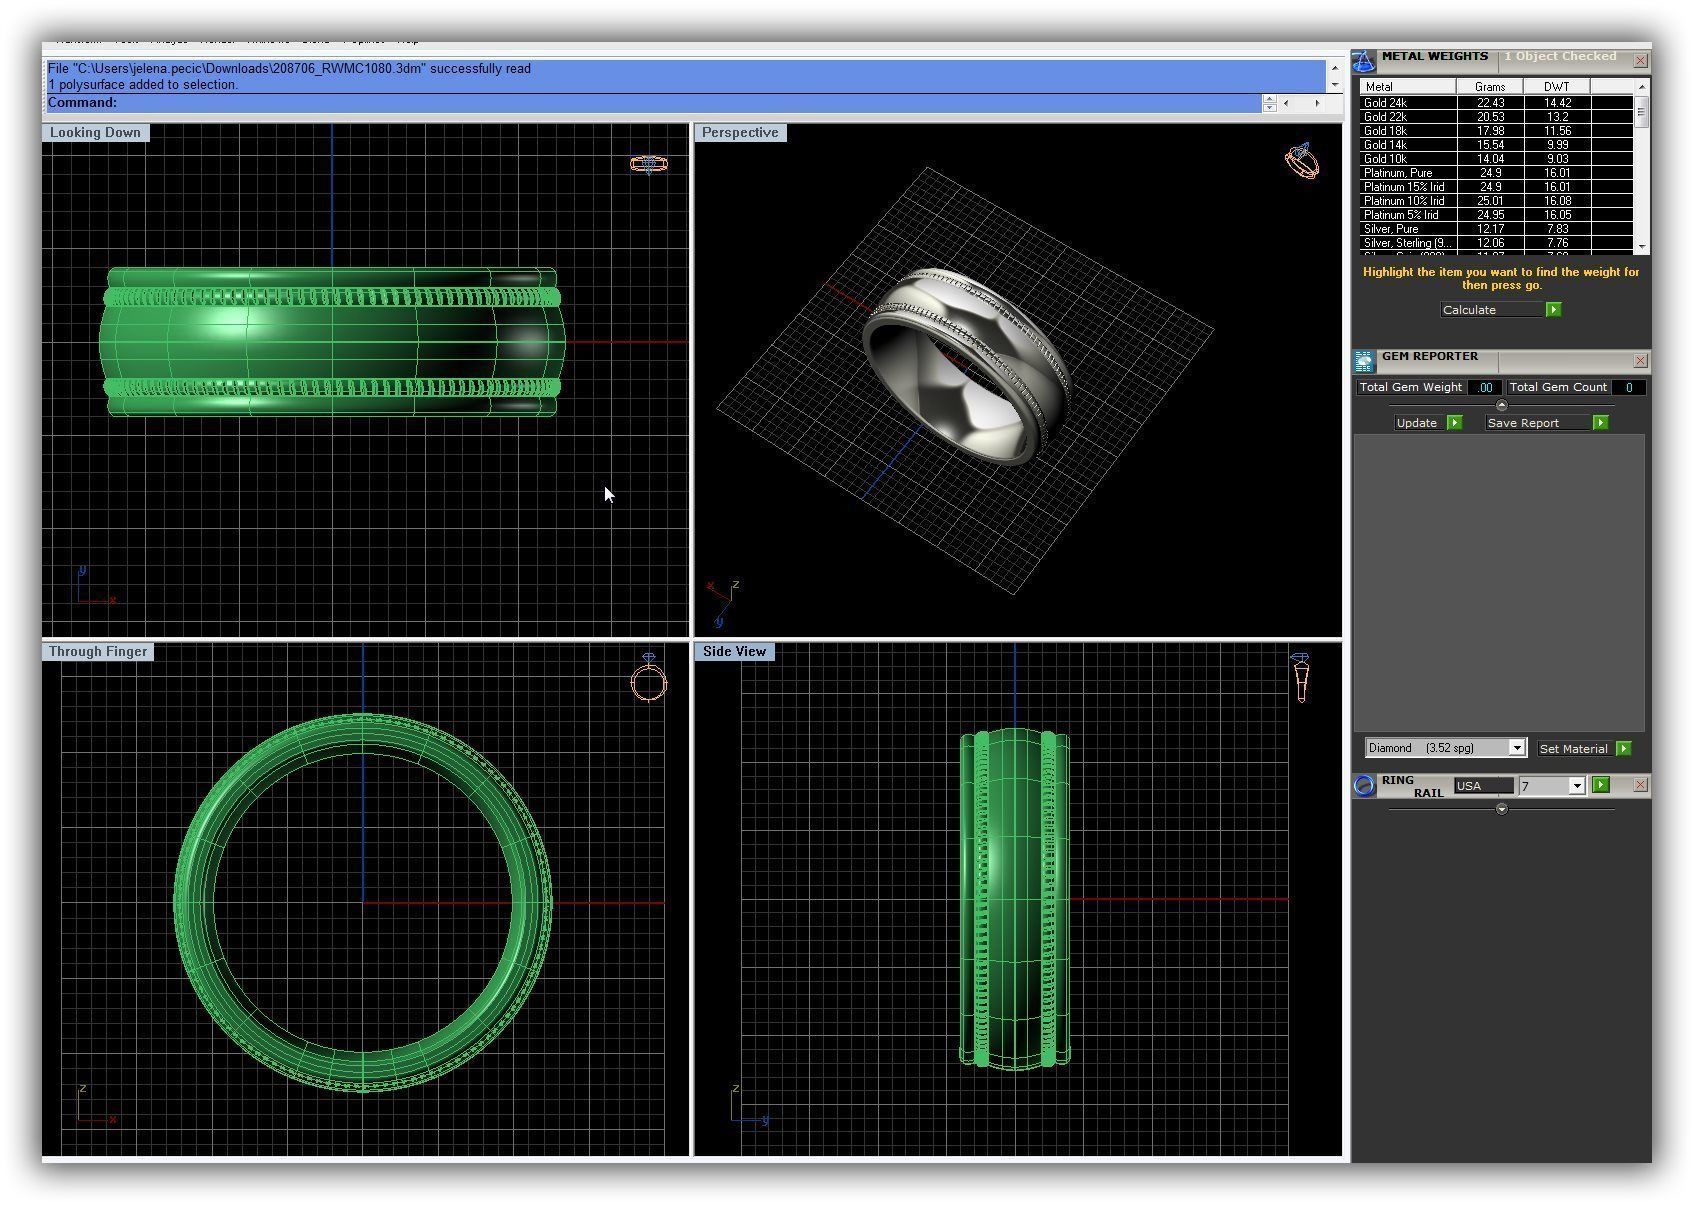Click the 14.42 DWT value
This screenshot has width=1694, height=1205.
pyautogui.click(x=1557, y=102)
